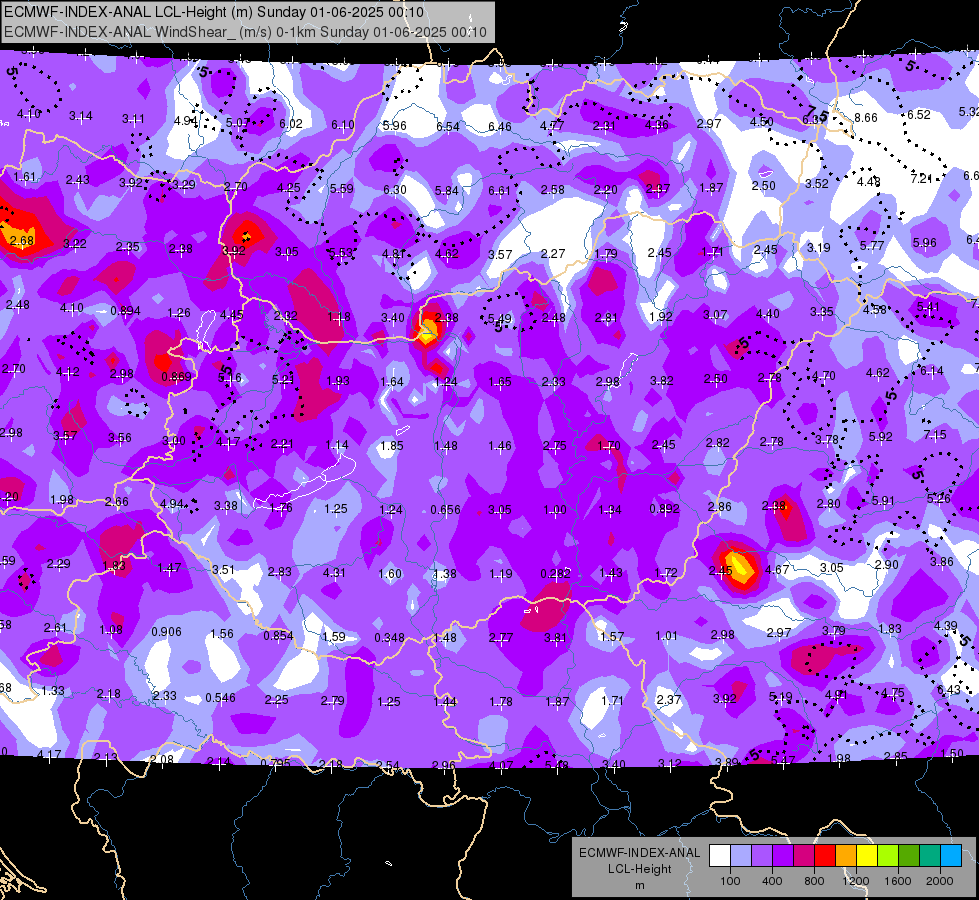Click the wind shear value 6.61
This screenshot has height=900, width=979.
pyautogui.click(x=499, y=190)
